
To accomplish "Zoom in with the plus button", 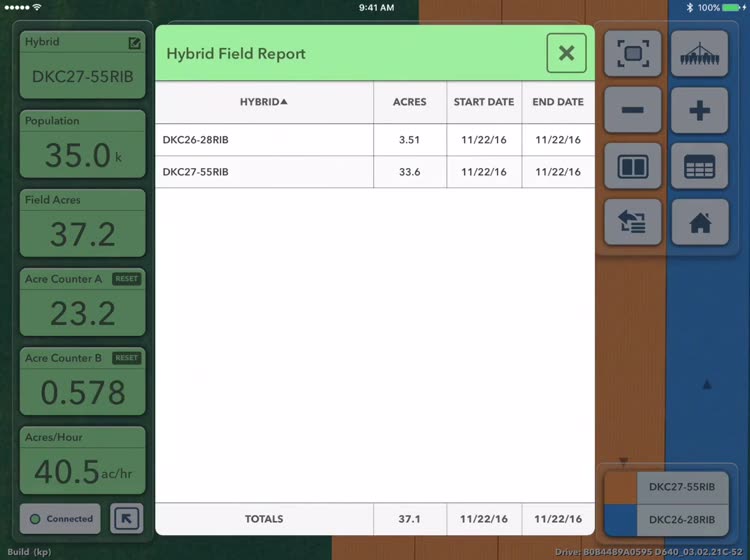I will (699, 110).
